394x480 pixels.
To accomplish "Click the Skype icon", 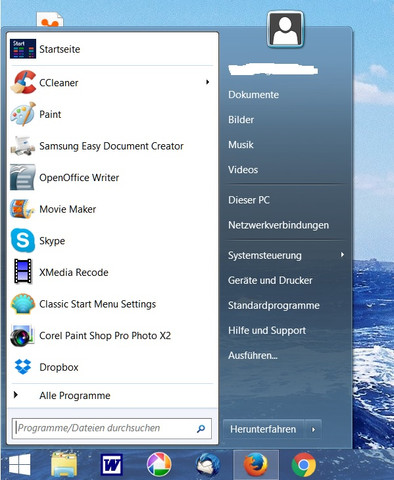I will (23, 240).
